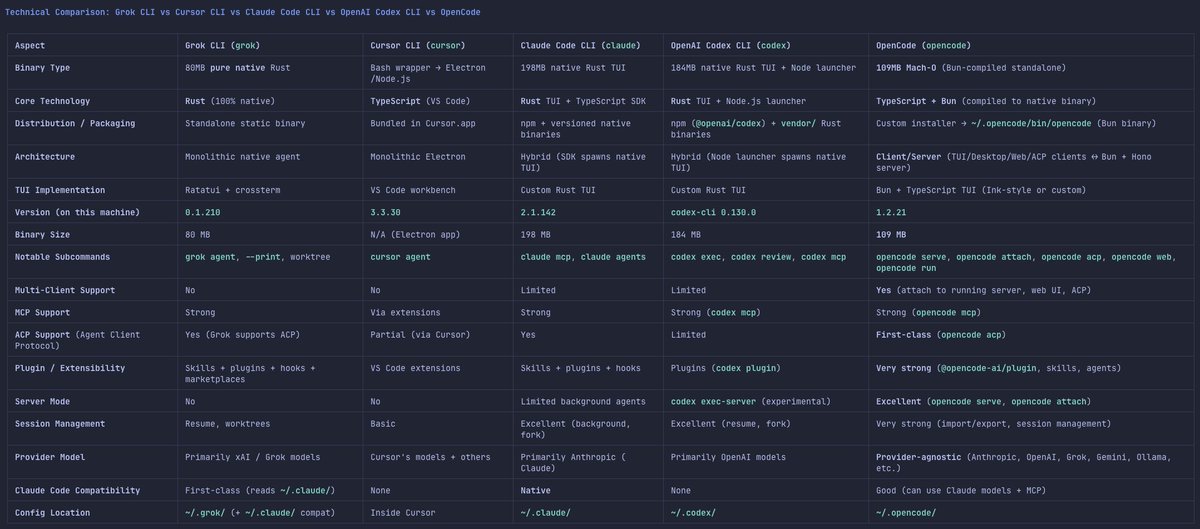Click the 'Version (on this machine)' row label

77,212
